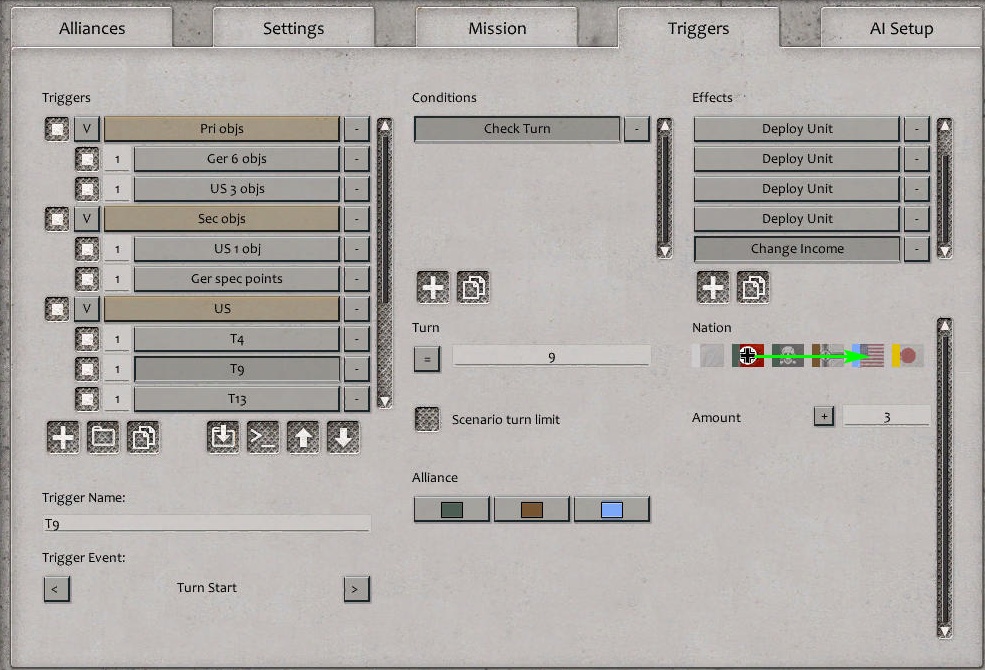Select the Check Turn condition
This screenshot has height=670, width=985.
(x=517, y=129)
